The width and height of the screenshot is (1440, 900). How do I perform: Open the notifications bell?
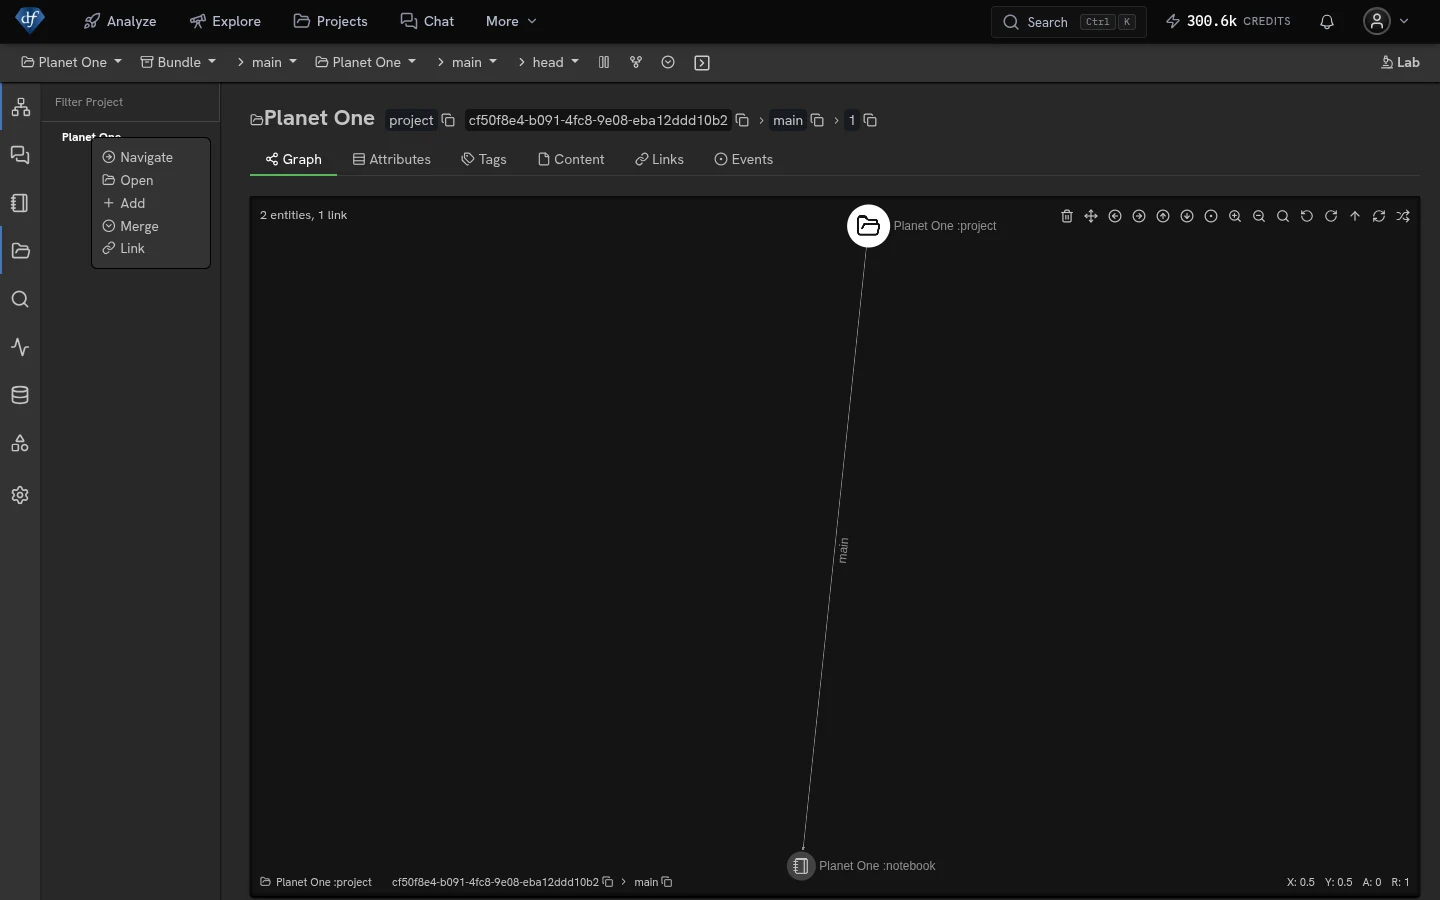tap(1327, 22)
